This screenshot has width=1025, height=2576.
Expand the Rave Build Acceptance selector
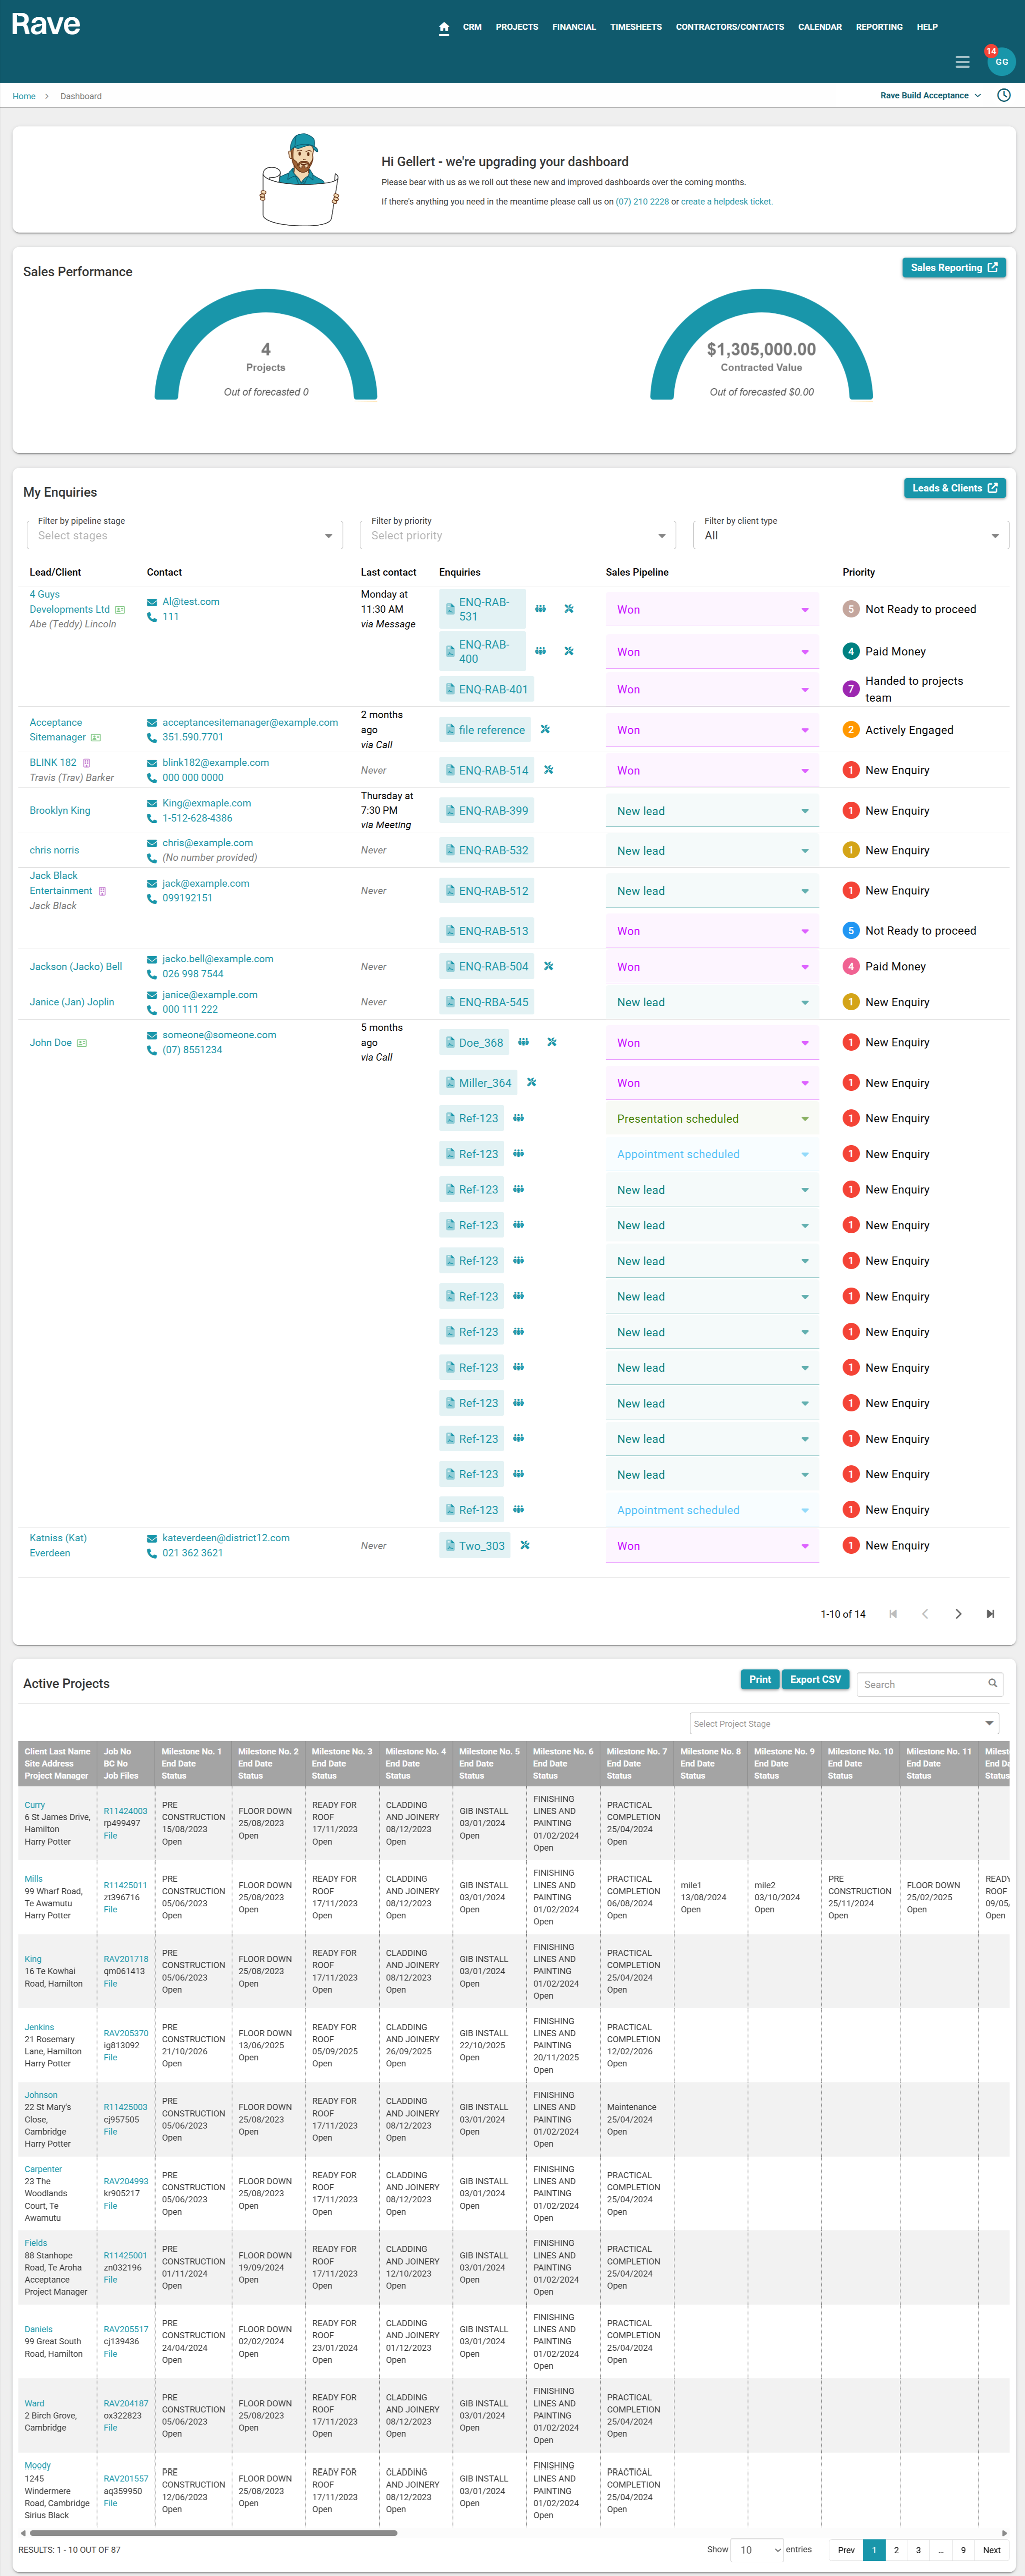pos(930,96)
